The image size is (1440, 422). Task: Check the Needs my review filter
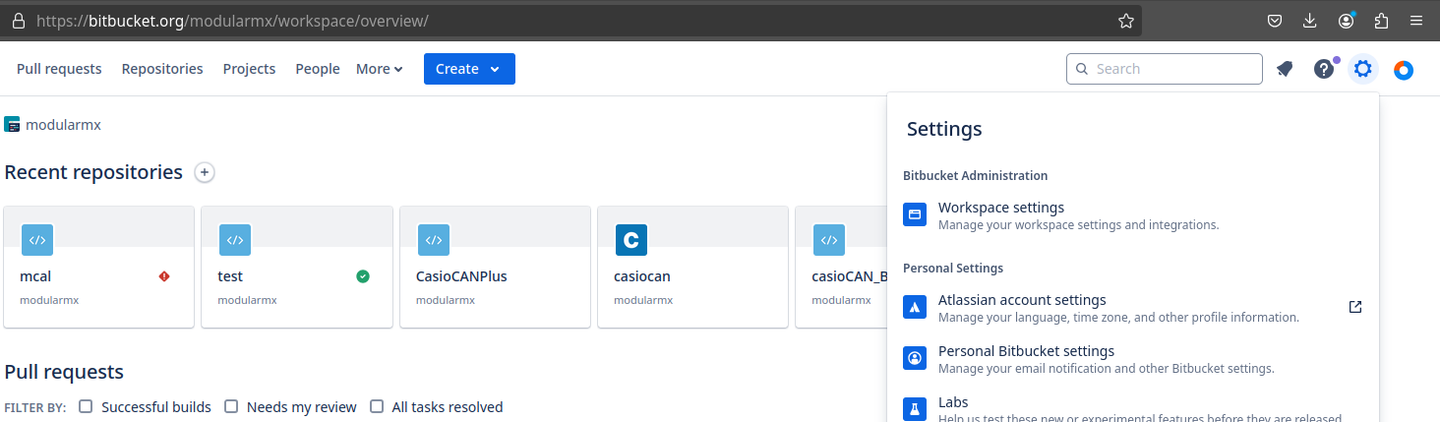(231, 406)
